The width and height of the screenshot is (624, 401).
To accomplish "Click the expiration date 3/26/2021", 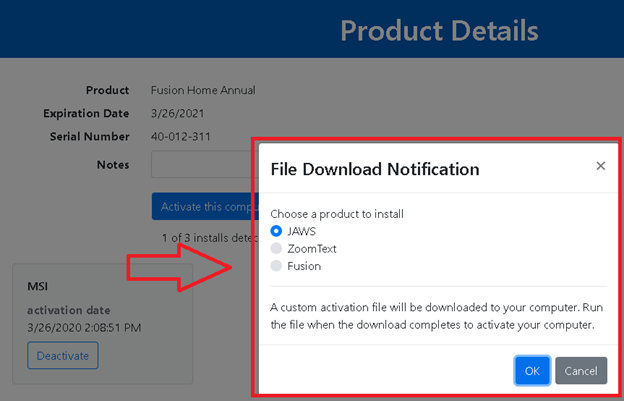I will pos(178,113).
